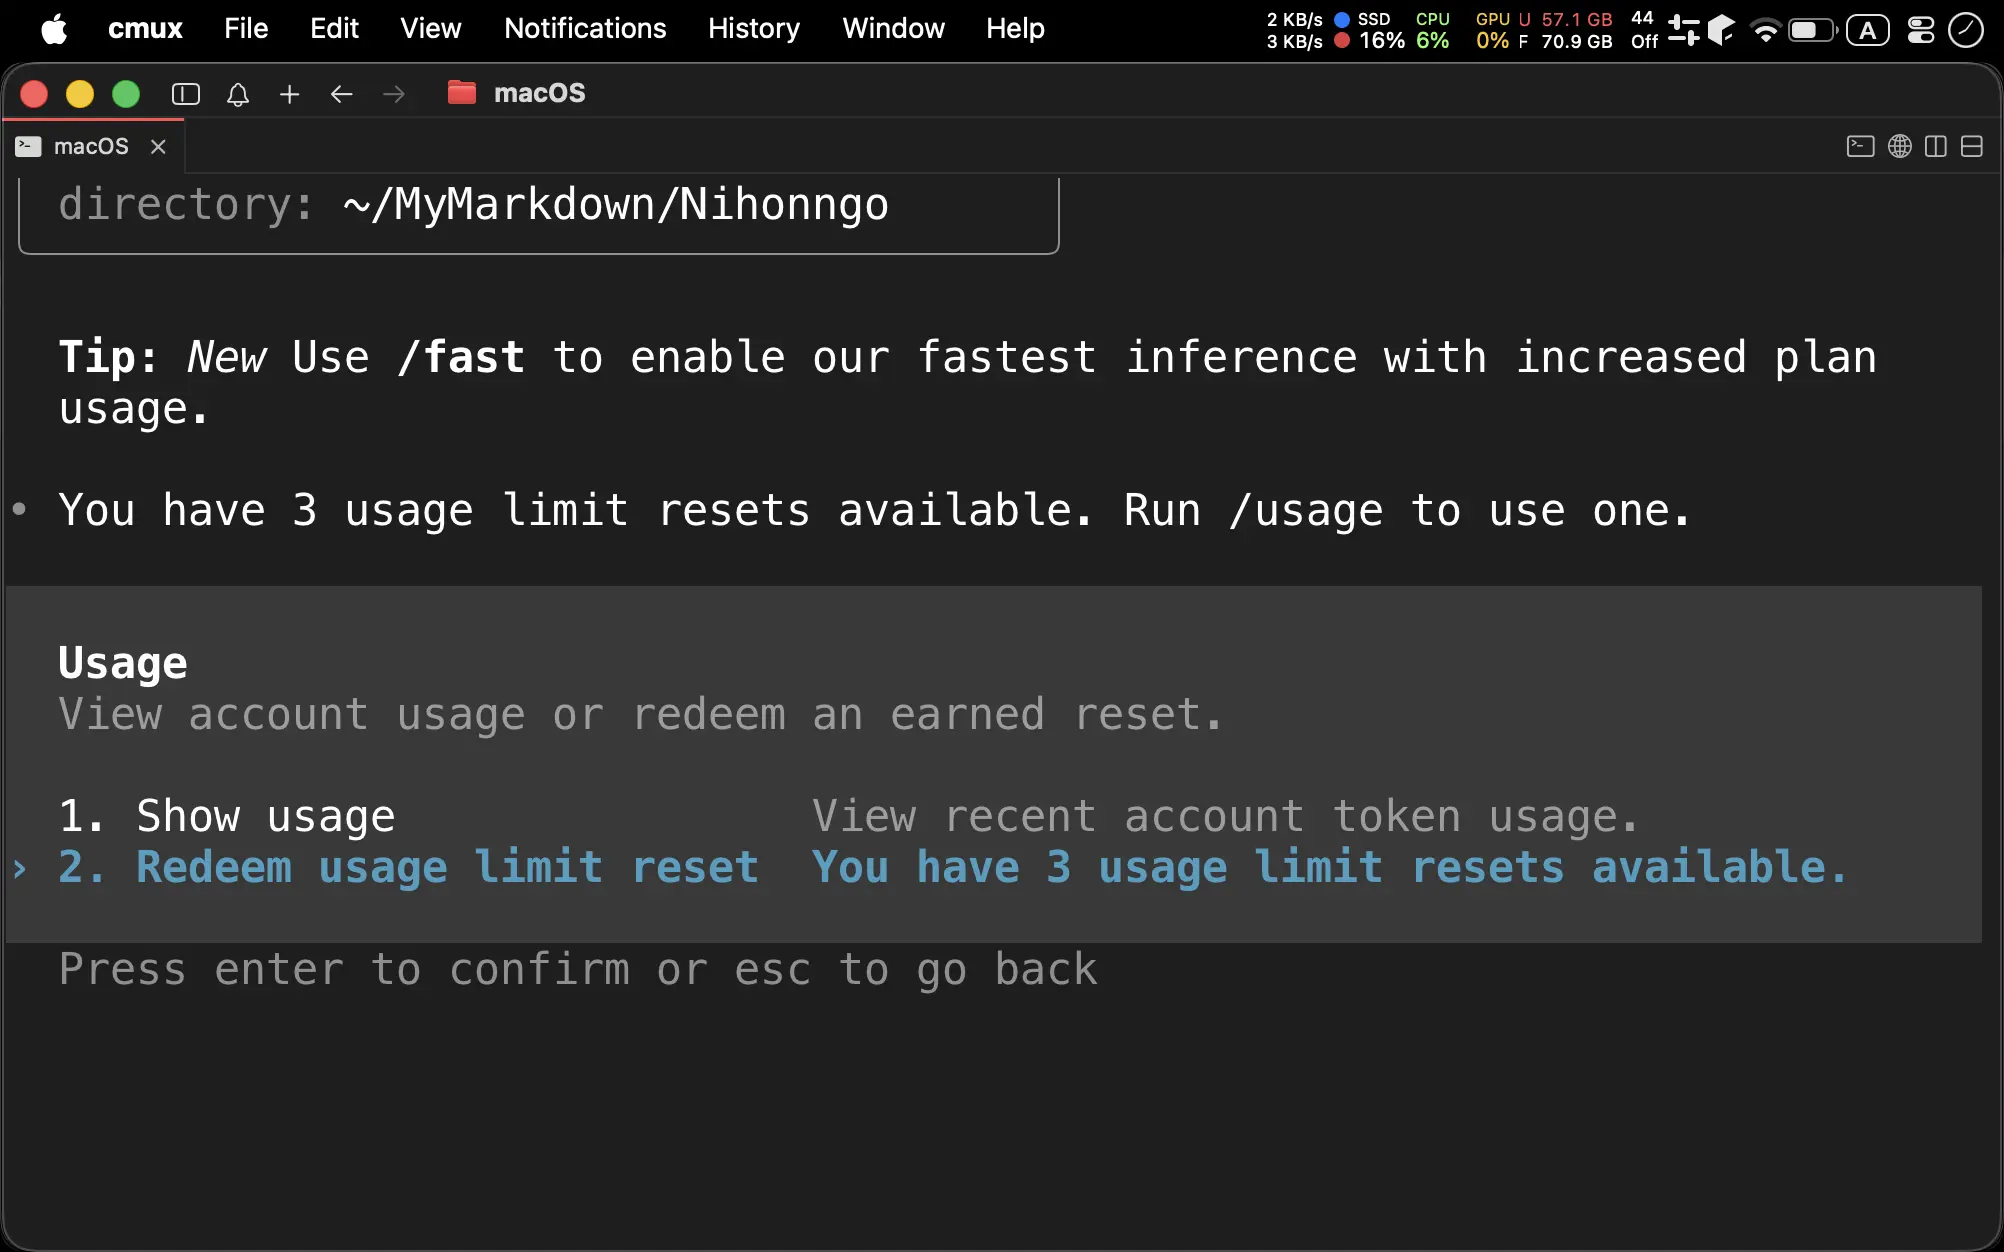Click the macOS folder title
Viewport: 2004px width, 1252px height.
click(540, 93)
